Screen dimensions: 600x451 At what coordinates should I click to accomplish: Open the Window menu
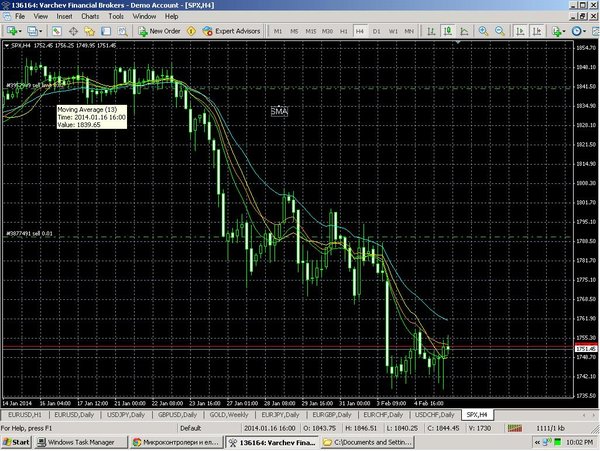[x=144, y=16]
